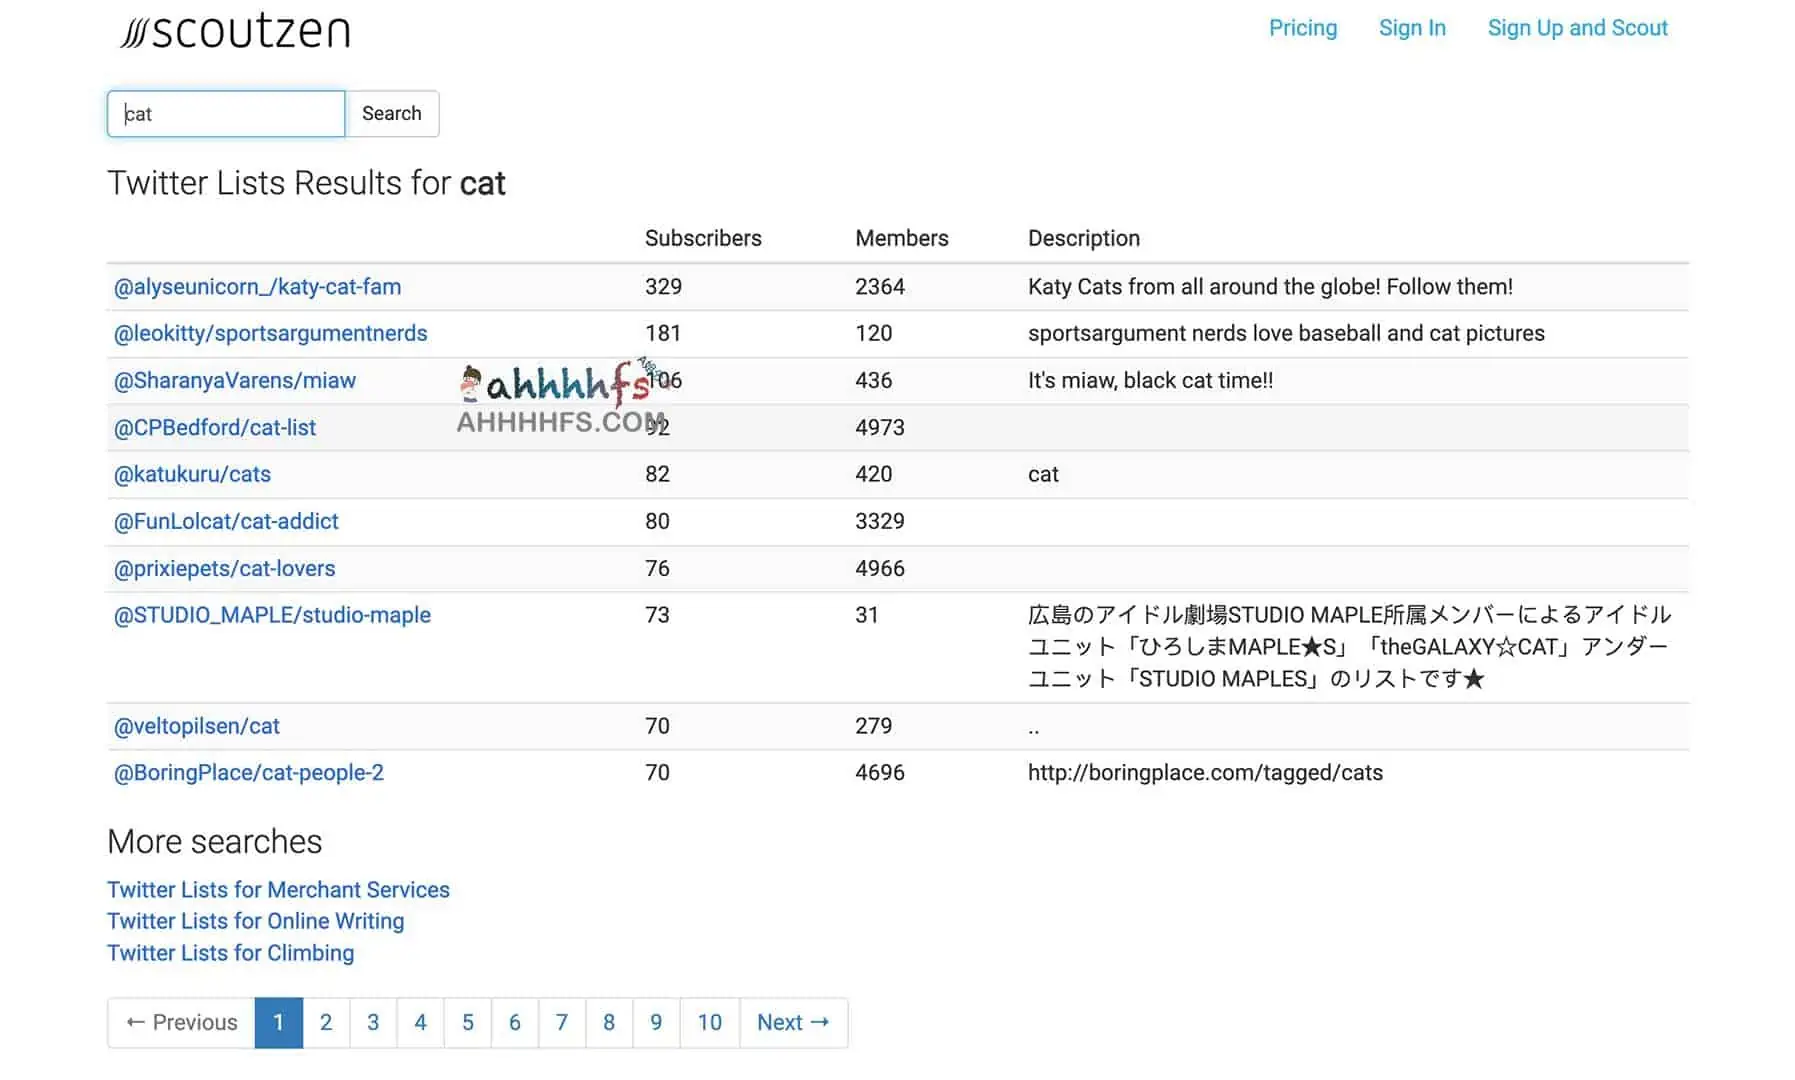Open the @STUDIO_MAPLE/studio-maple list
The height and width of the screenshot is (1080, 1795).
click(272, 616)
